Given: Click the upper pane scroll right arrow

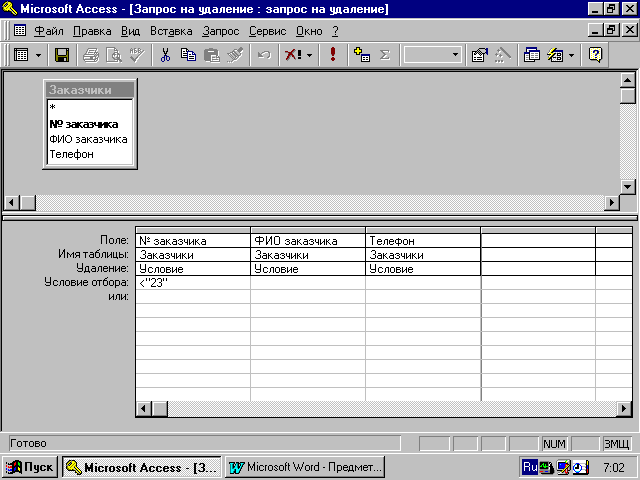Looking at the screenshot, I should 611,202.
